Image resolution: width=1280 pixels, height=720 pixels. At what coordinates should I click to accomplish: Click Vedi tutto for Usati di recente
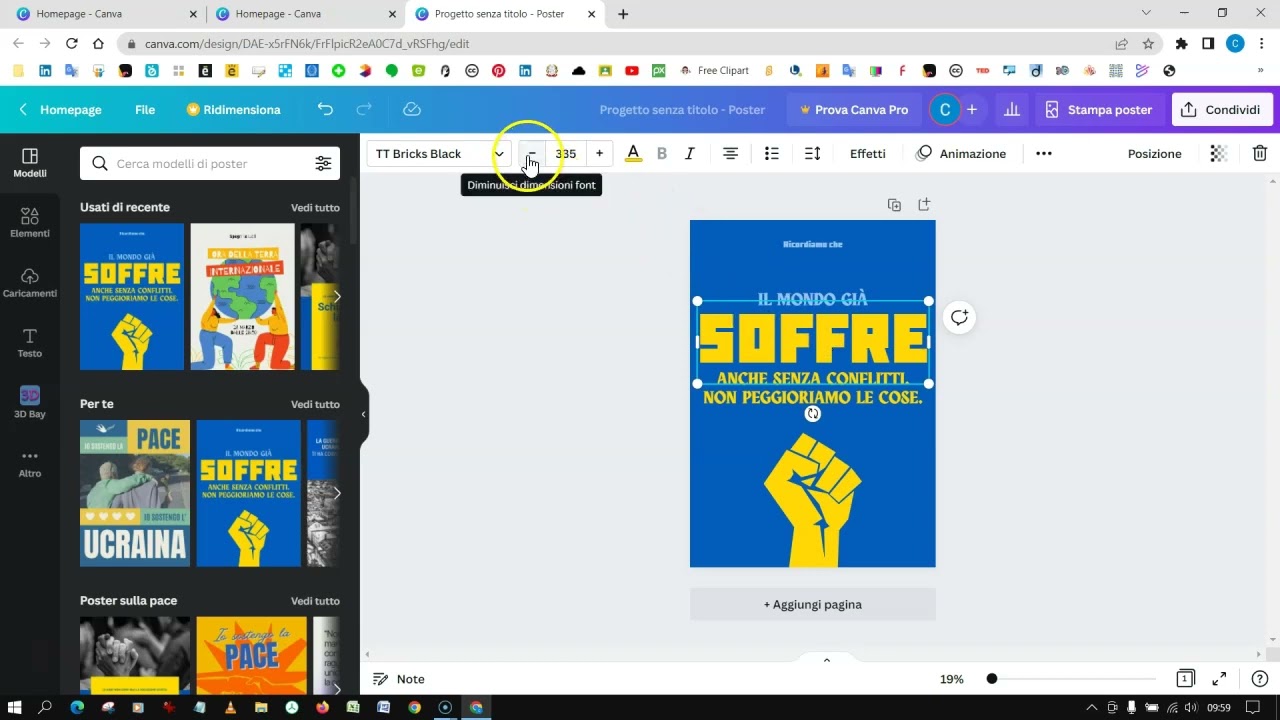pos(315,208)
